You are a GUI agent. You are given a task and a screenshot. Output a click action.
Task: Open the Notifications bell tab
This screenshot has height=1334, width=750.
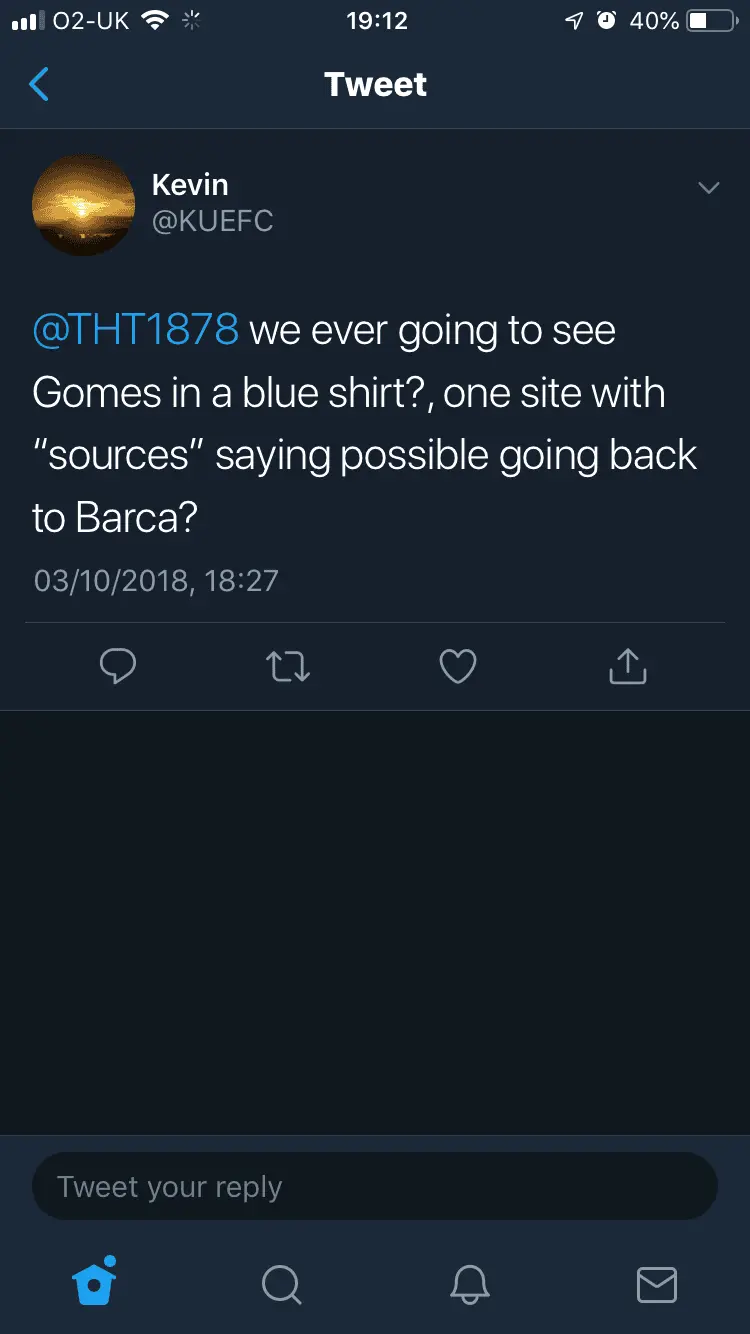(x=469, y=1284)
